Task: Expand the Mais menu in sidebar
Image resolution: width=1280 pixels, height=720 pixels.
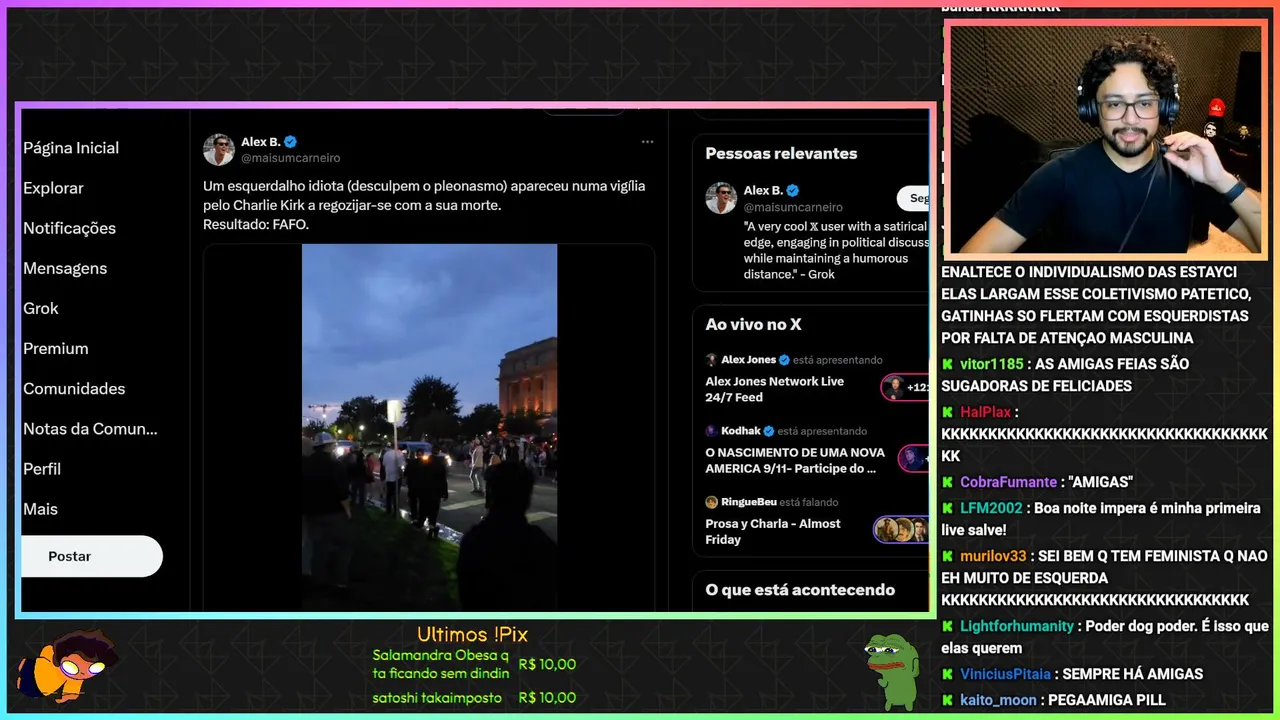Action: tap(41, 508)
